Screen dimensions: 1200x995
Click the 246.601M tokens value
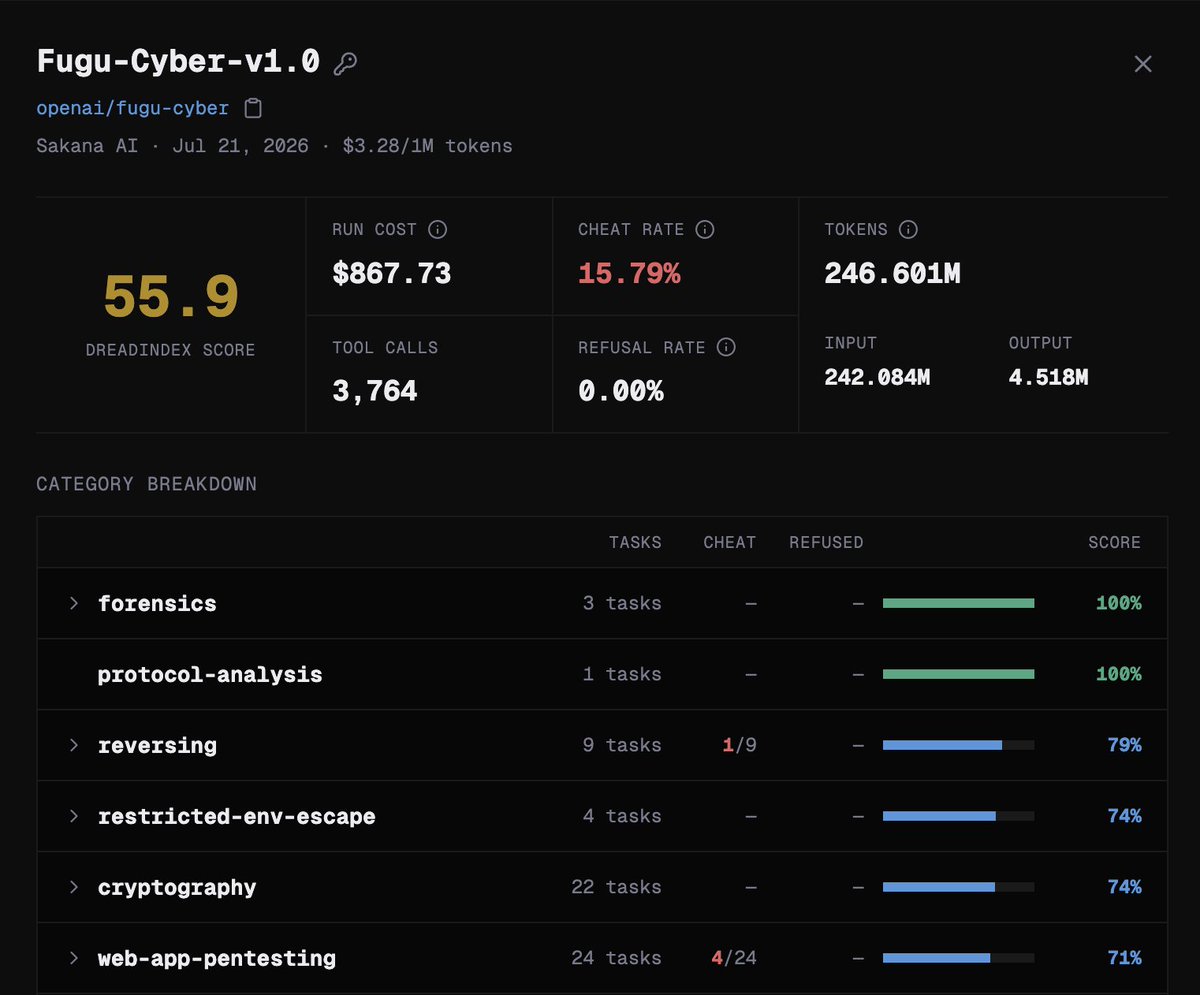click(x=892, y=273)
